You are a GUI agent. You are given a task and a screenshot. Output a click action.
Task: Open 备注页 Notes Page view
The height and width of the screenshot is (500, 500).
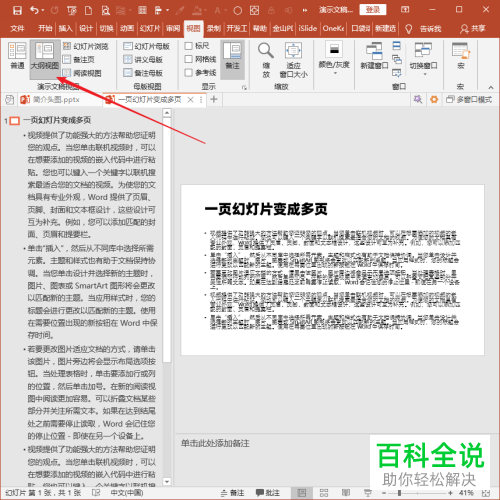click(79, 59)
